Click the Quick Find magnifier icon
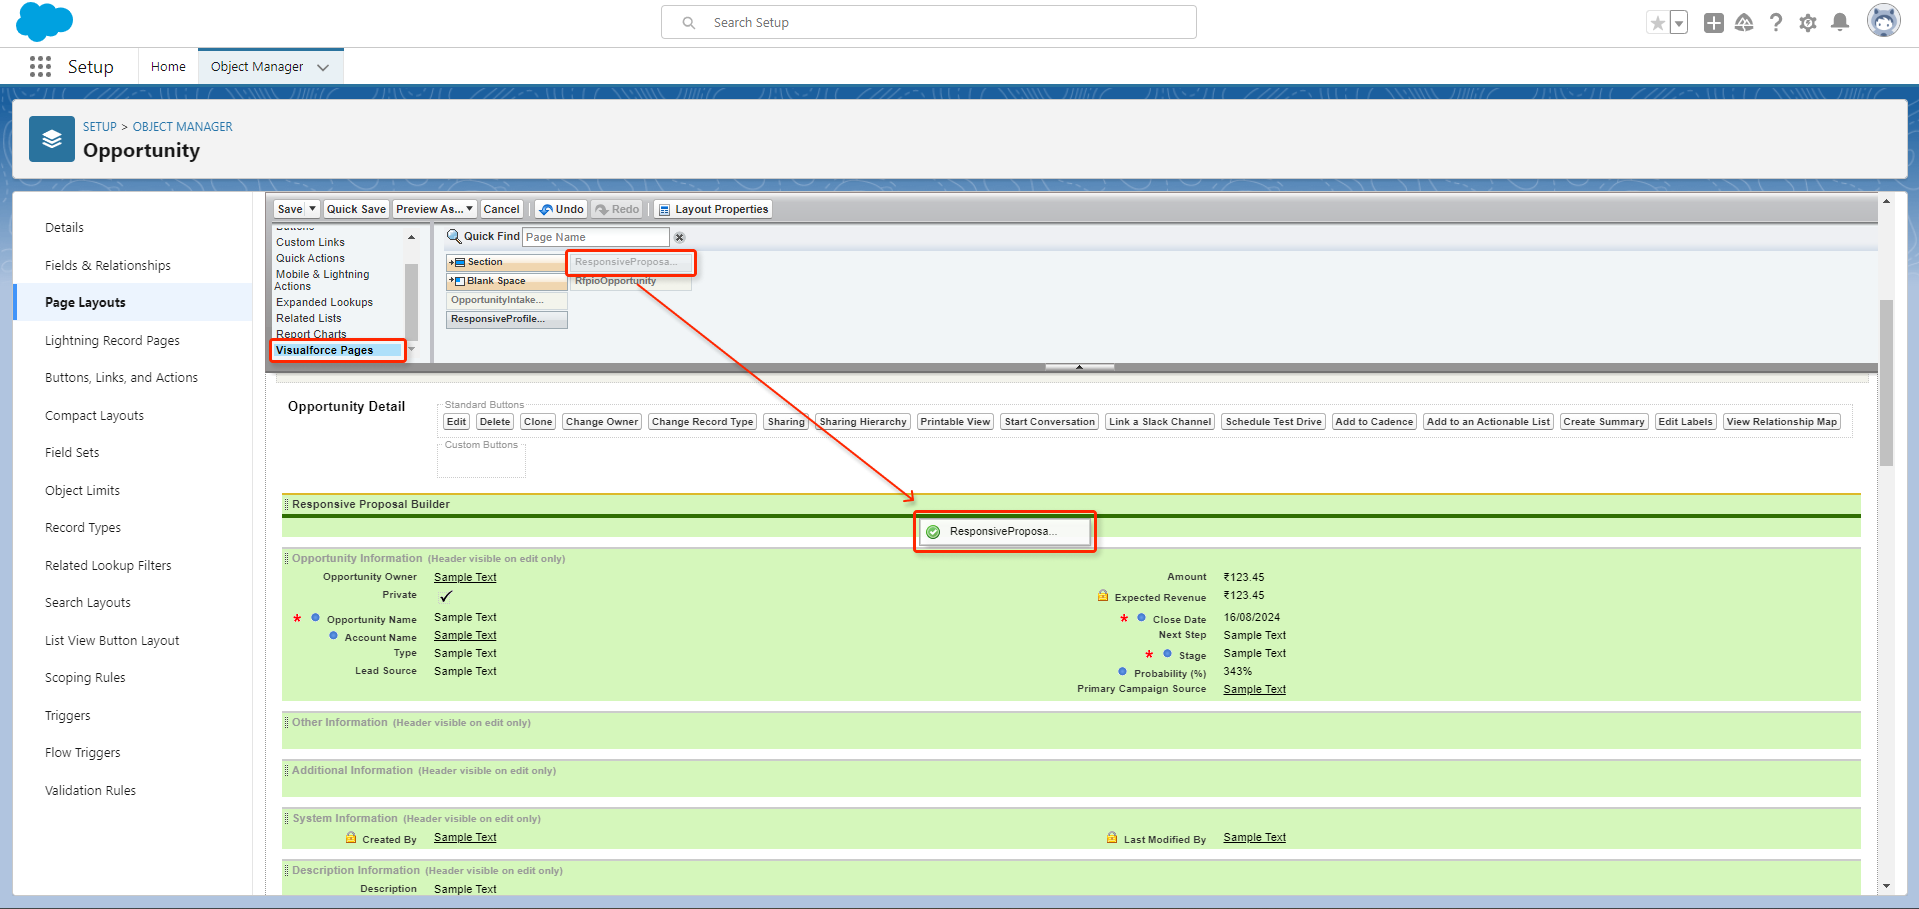The width and height of the screenshot is (1919, 909). (454, 237)
